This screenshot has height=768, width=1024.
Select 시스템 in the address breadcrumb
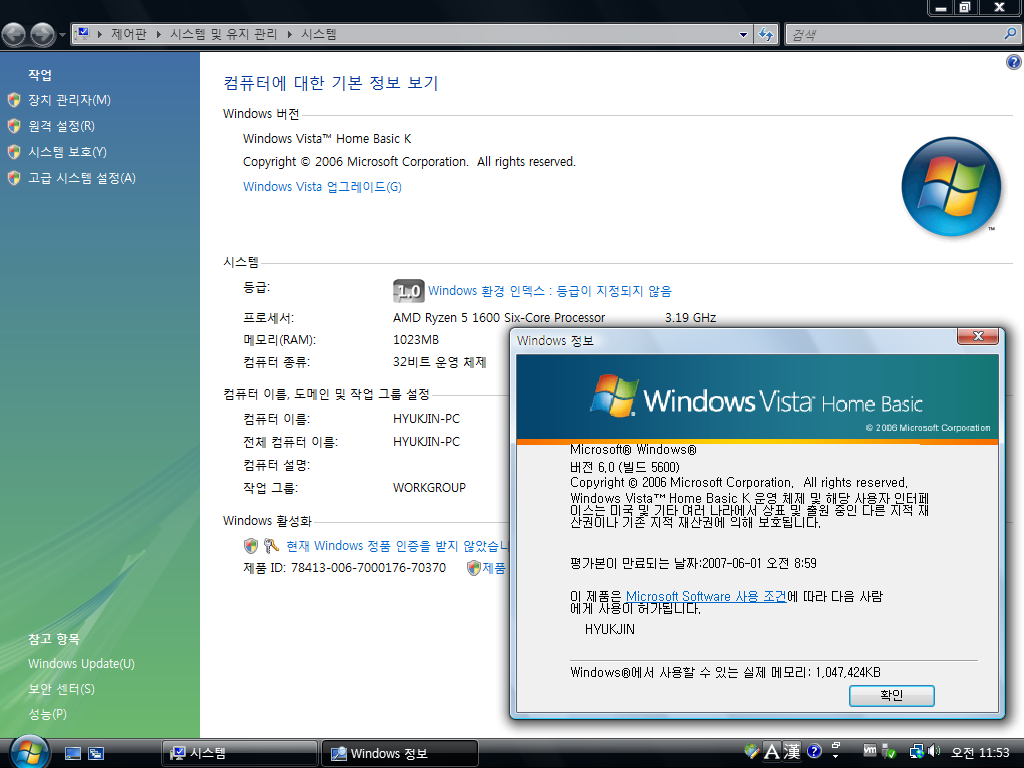[319, 34]
